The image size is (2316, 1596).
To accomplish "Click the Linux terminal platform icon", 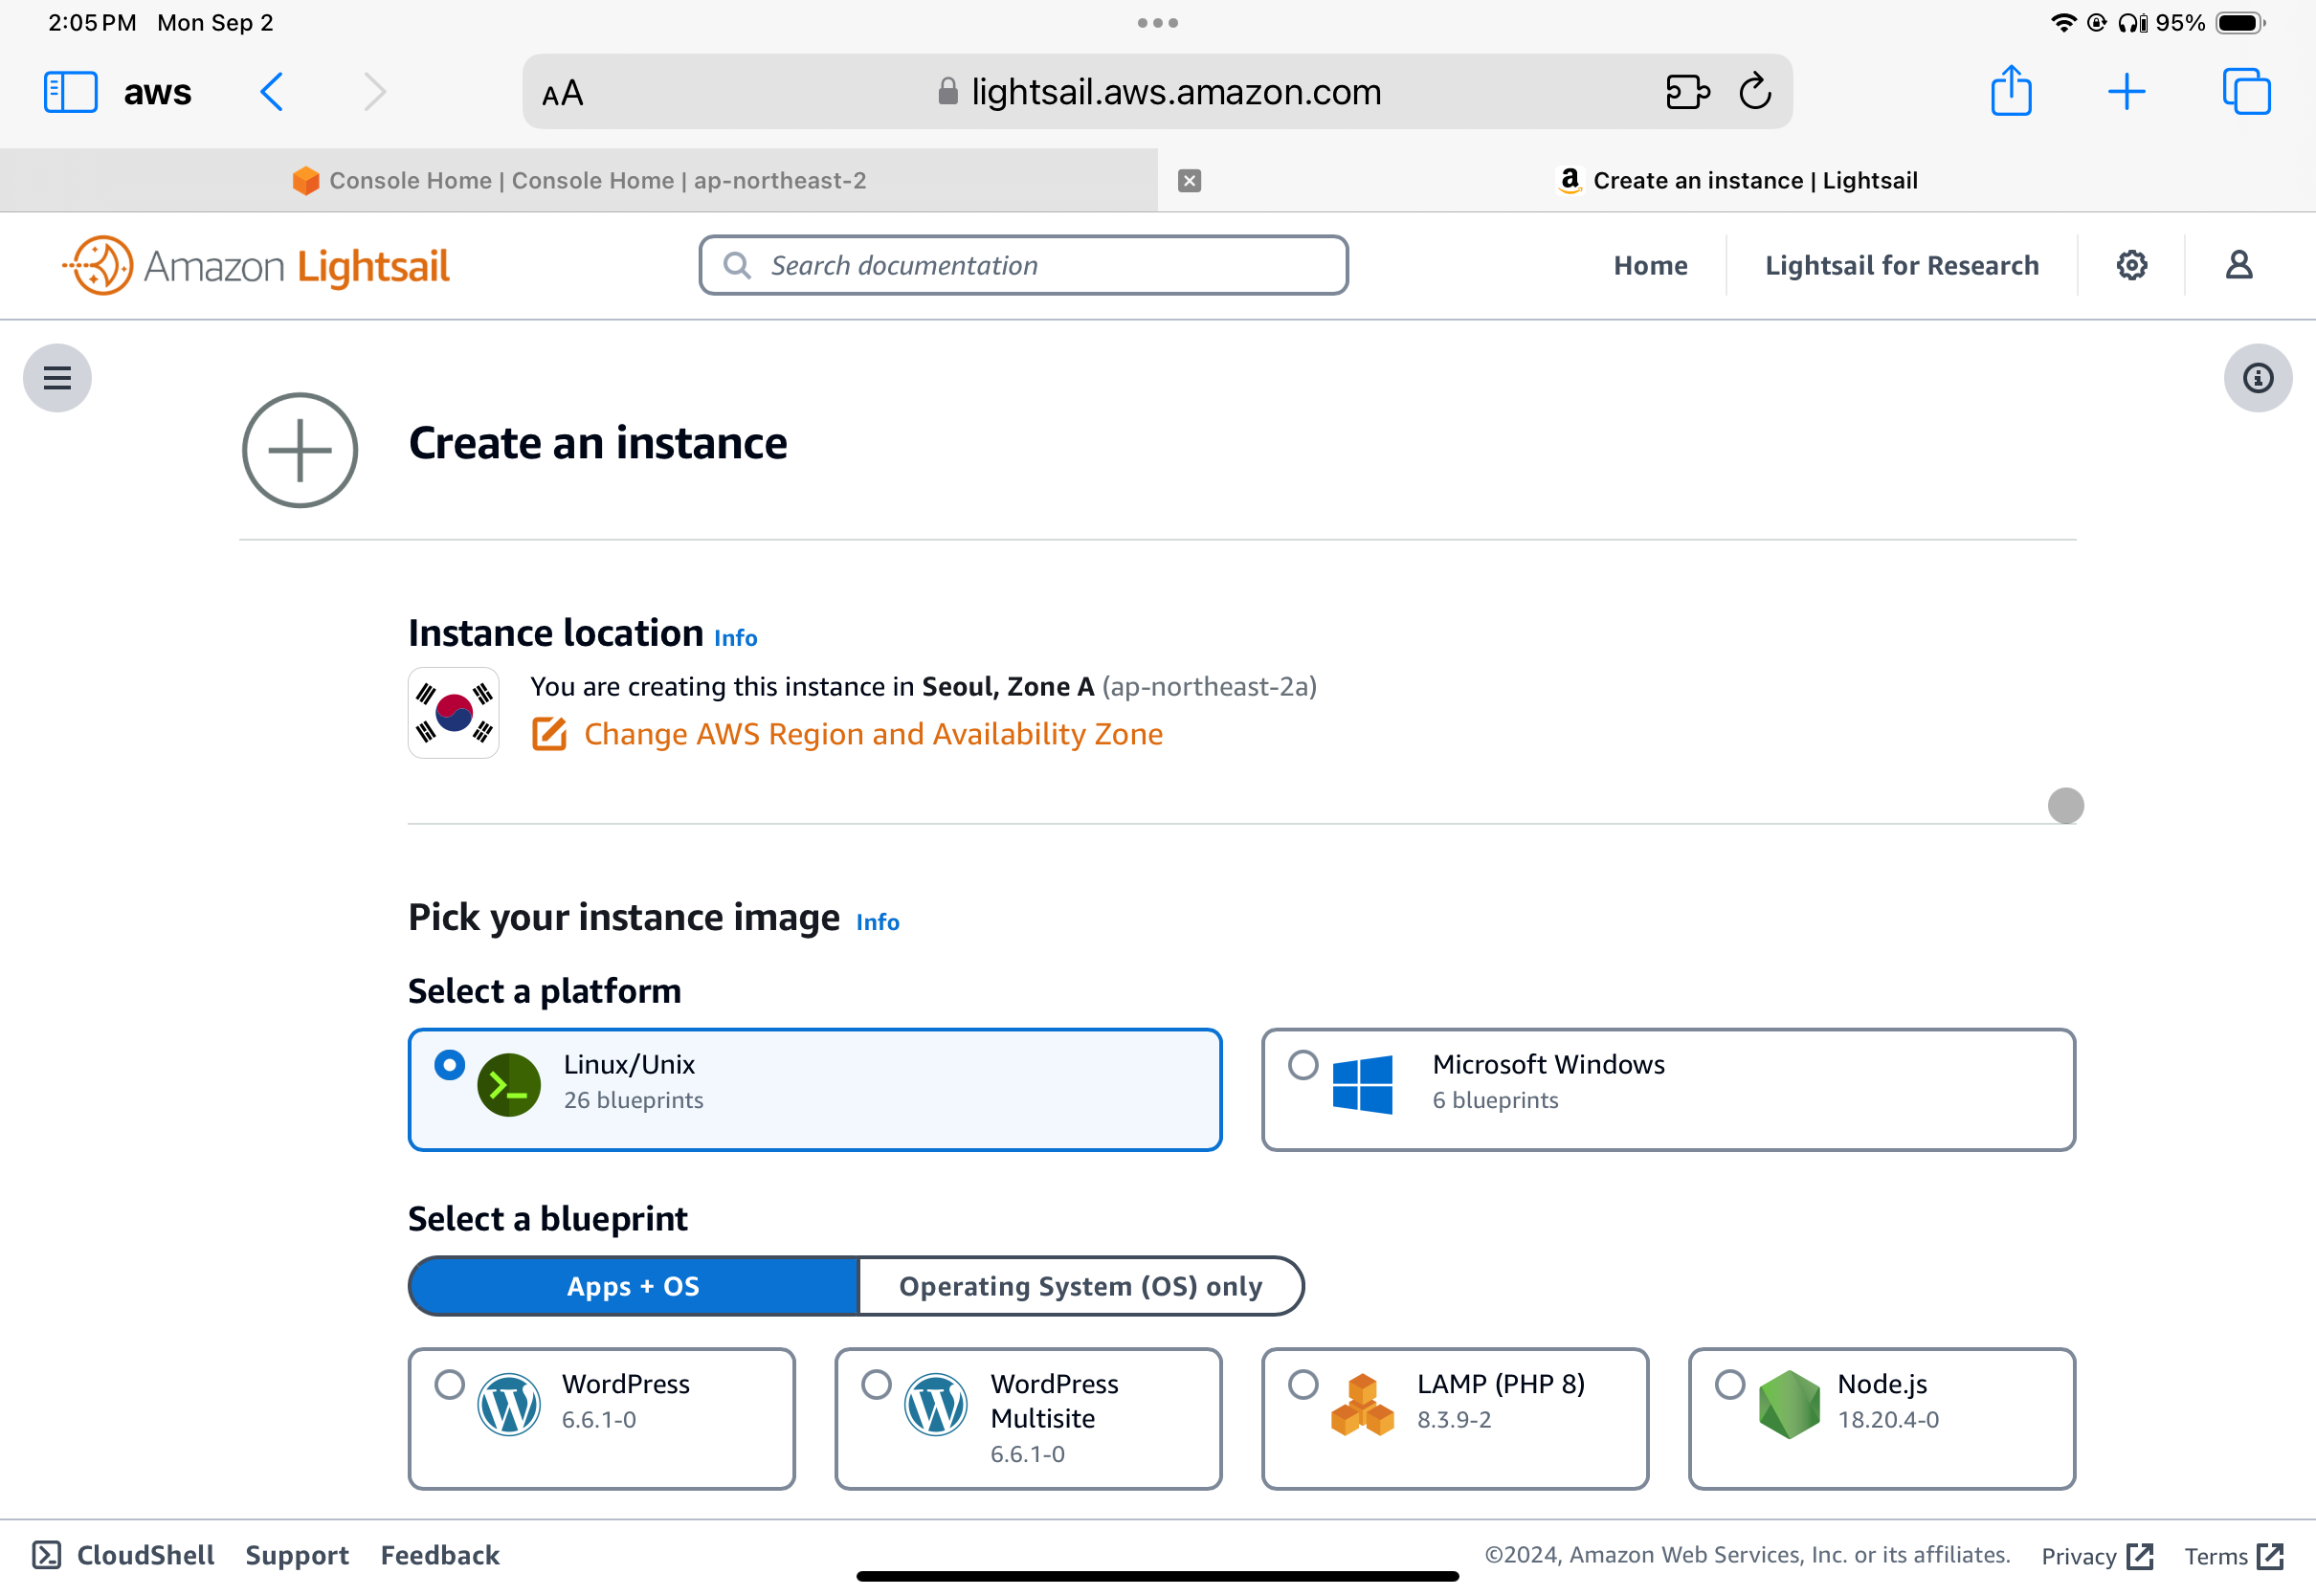I will 509,1085.
